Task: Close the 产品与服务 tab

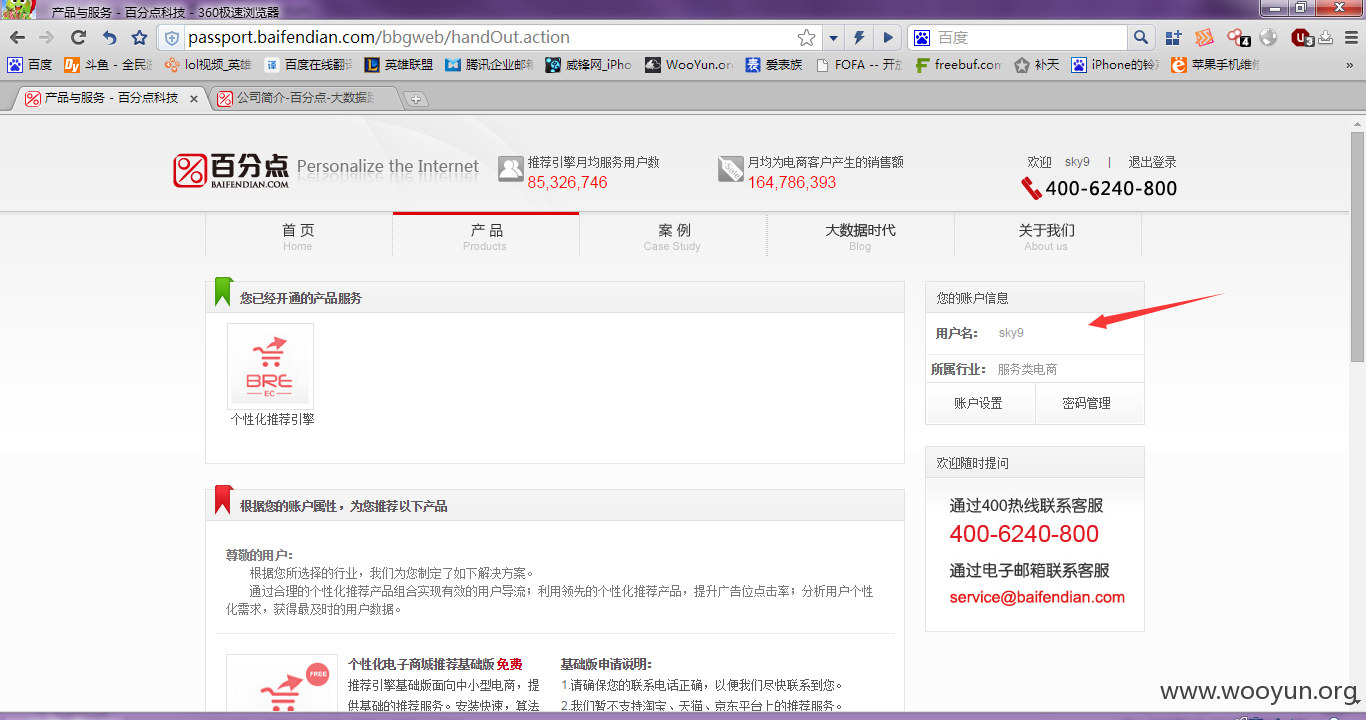Action: pos(194,99)
